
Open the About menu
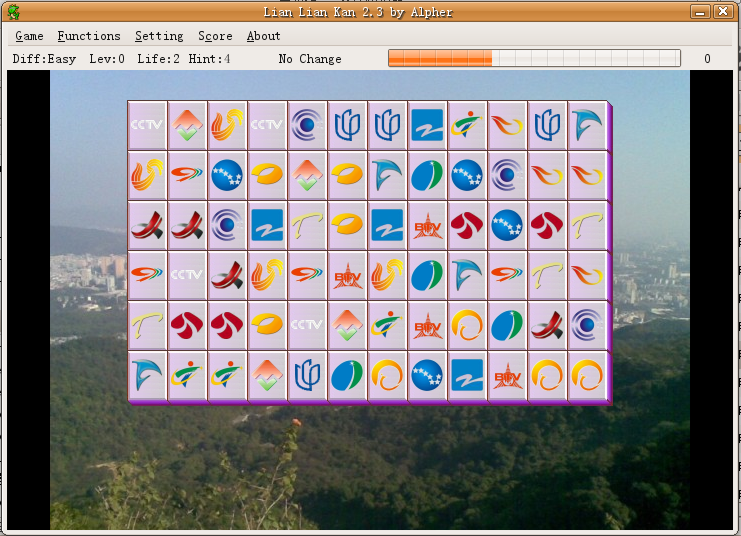[x=263, y=36]
